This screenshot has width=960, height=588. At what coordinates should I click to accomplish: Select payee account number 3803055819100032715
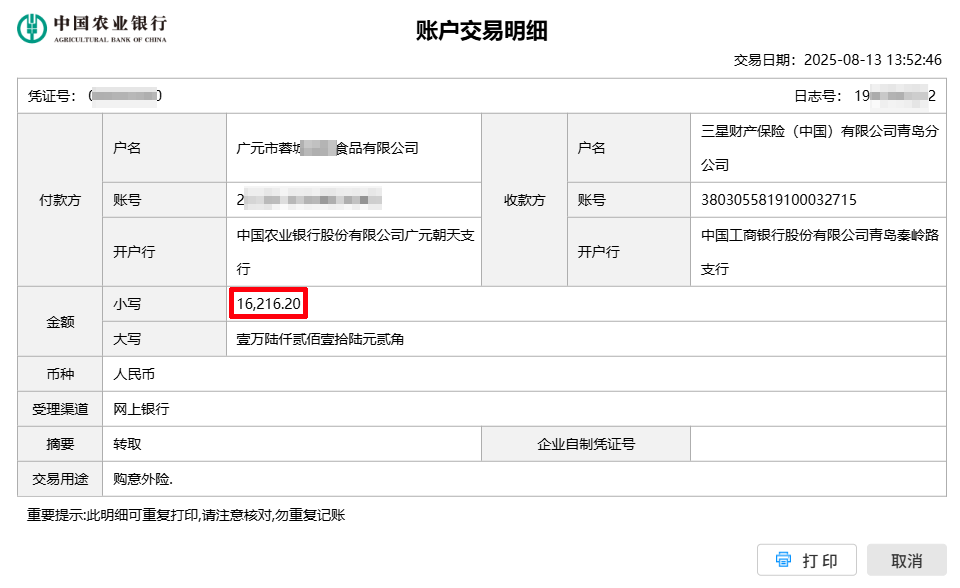[x=779, y=200]
